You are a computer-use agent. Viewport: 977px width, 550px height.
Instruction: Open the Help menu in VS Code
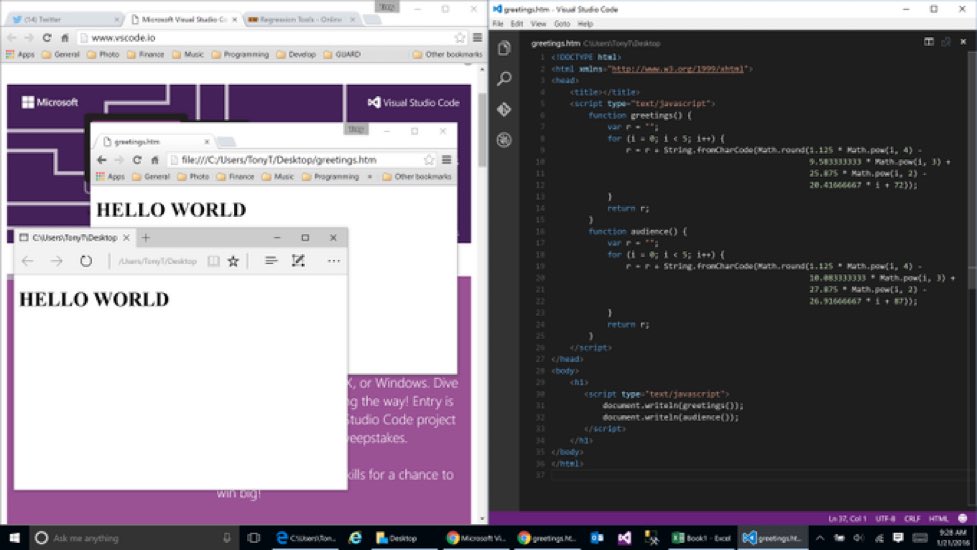coord(585,24)
